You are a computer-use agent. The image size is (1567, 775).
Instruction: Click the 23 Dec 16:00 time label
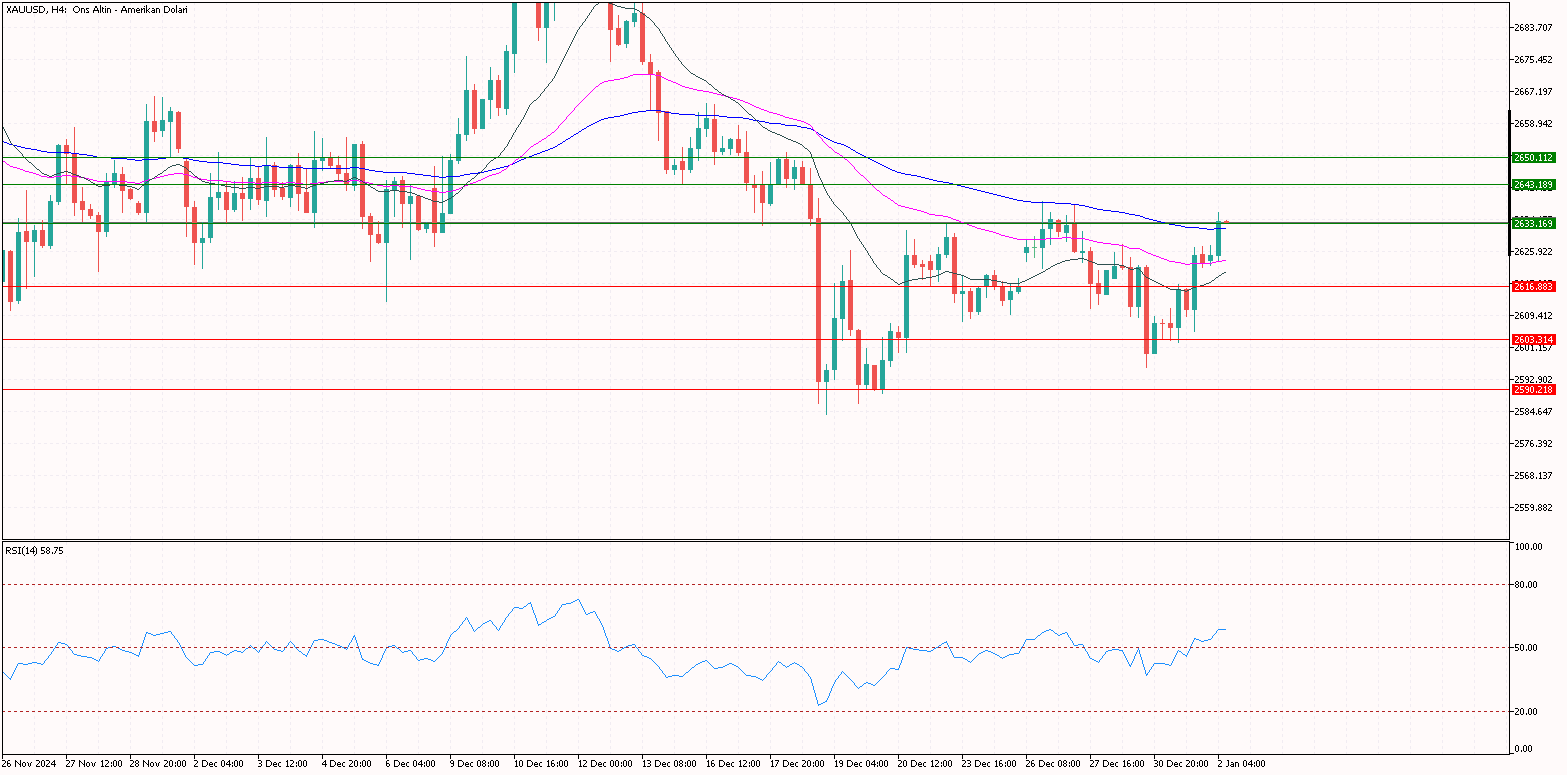pos(987,765)
